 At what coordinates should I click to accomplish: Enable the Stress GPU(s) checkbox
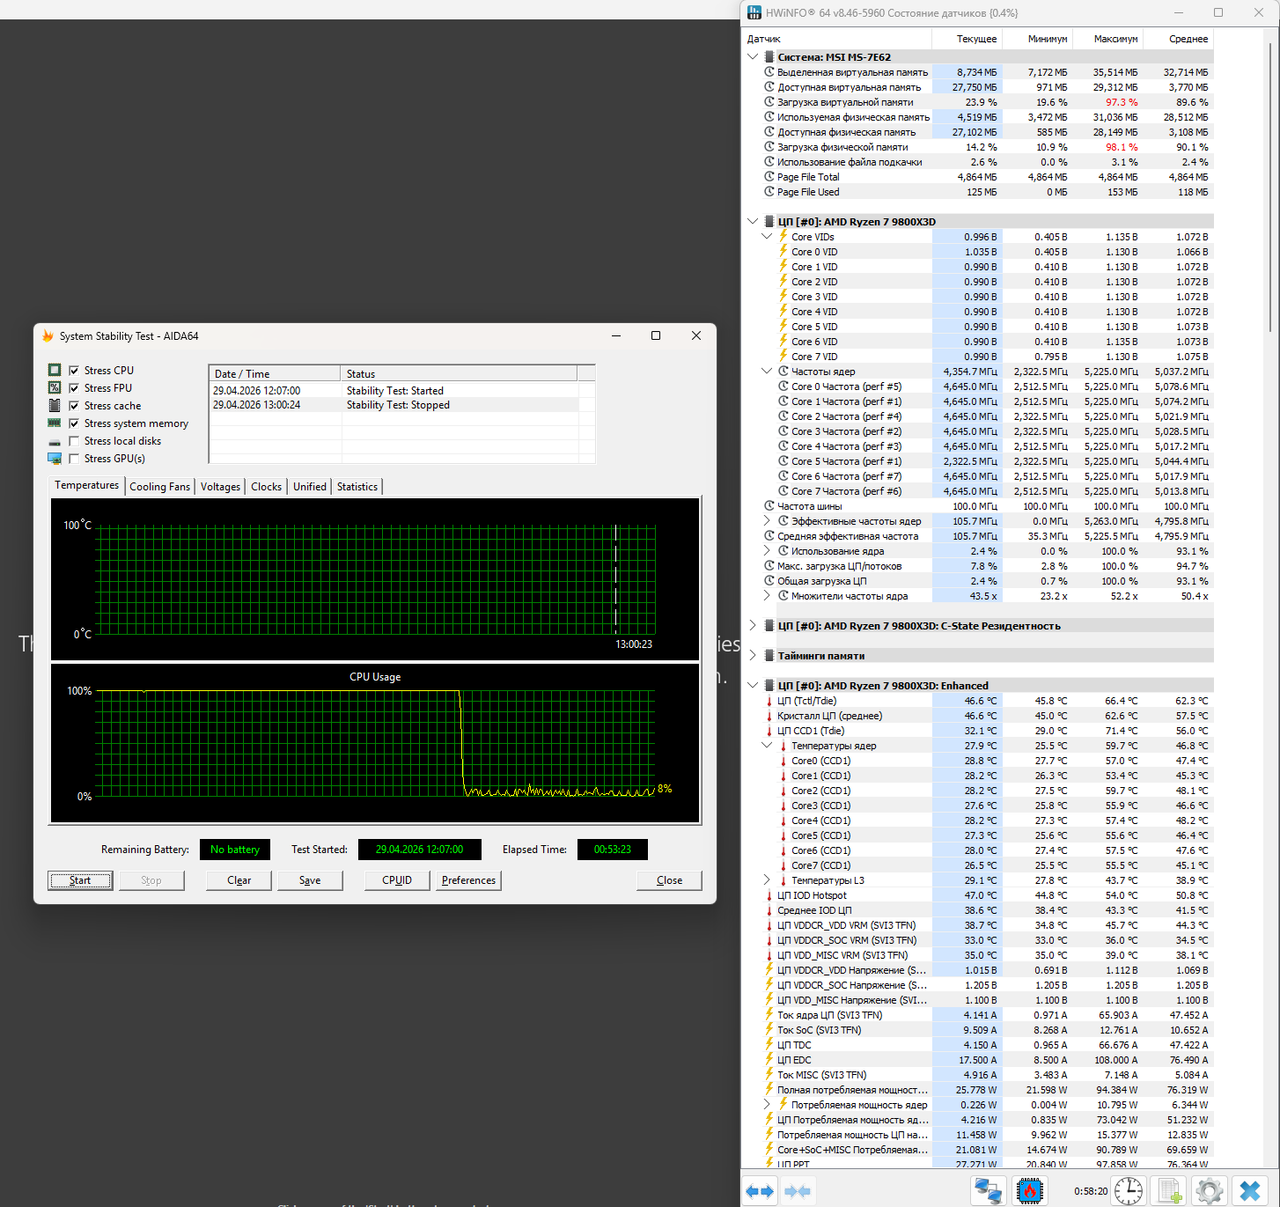tap(74, 459)
